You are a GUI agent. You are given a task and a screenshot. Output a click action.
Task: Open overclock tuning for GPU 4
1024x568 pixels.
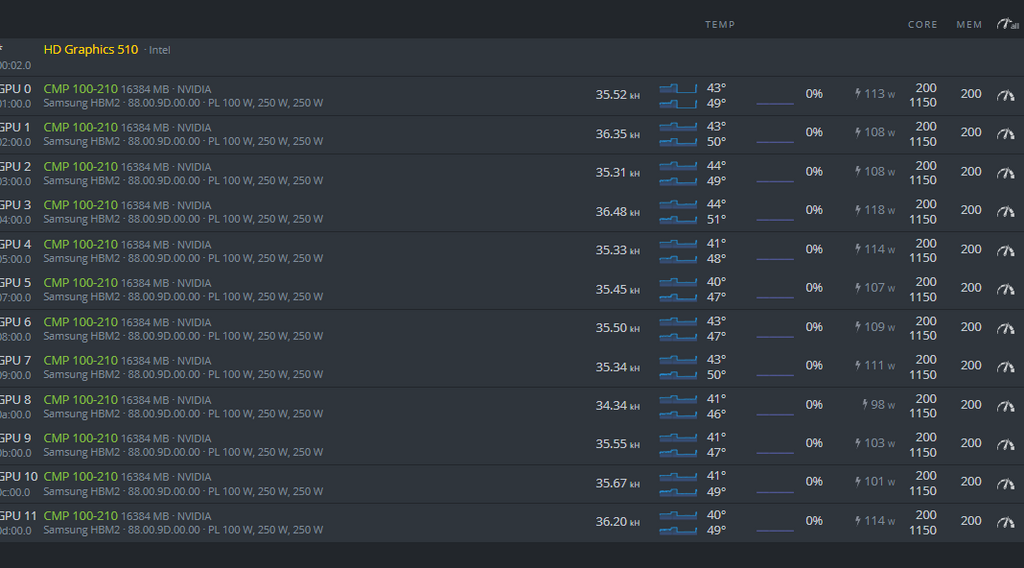(x=1005, y=250)
